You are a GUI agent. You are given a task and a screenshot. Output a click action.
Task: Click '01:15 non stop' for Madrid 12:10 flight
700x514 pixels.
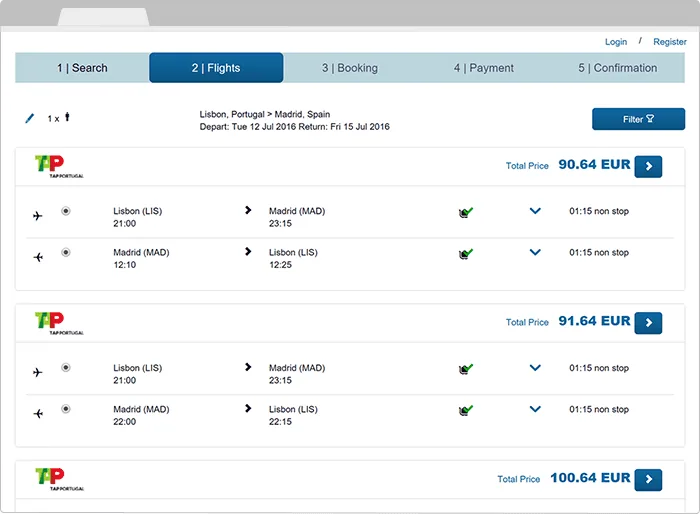coord(599,253)
